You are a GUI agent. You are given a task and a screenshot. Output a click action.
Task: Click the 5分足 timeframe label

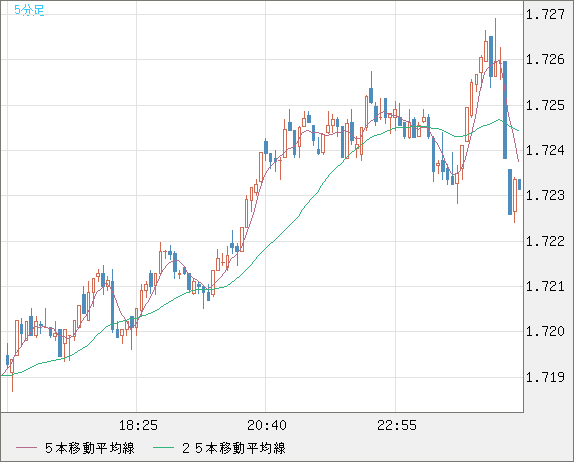(29, 10)
